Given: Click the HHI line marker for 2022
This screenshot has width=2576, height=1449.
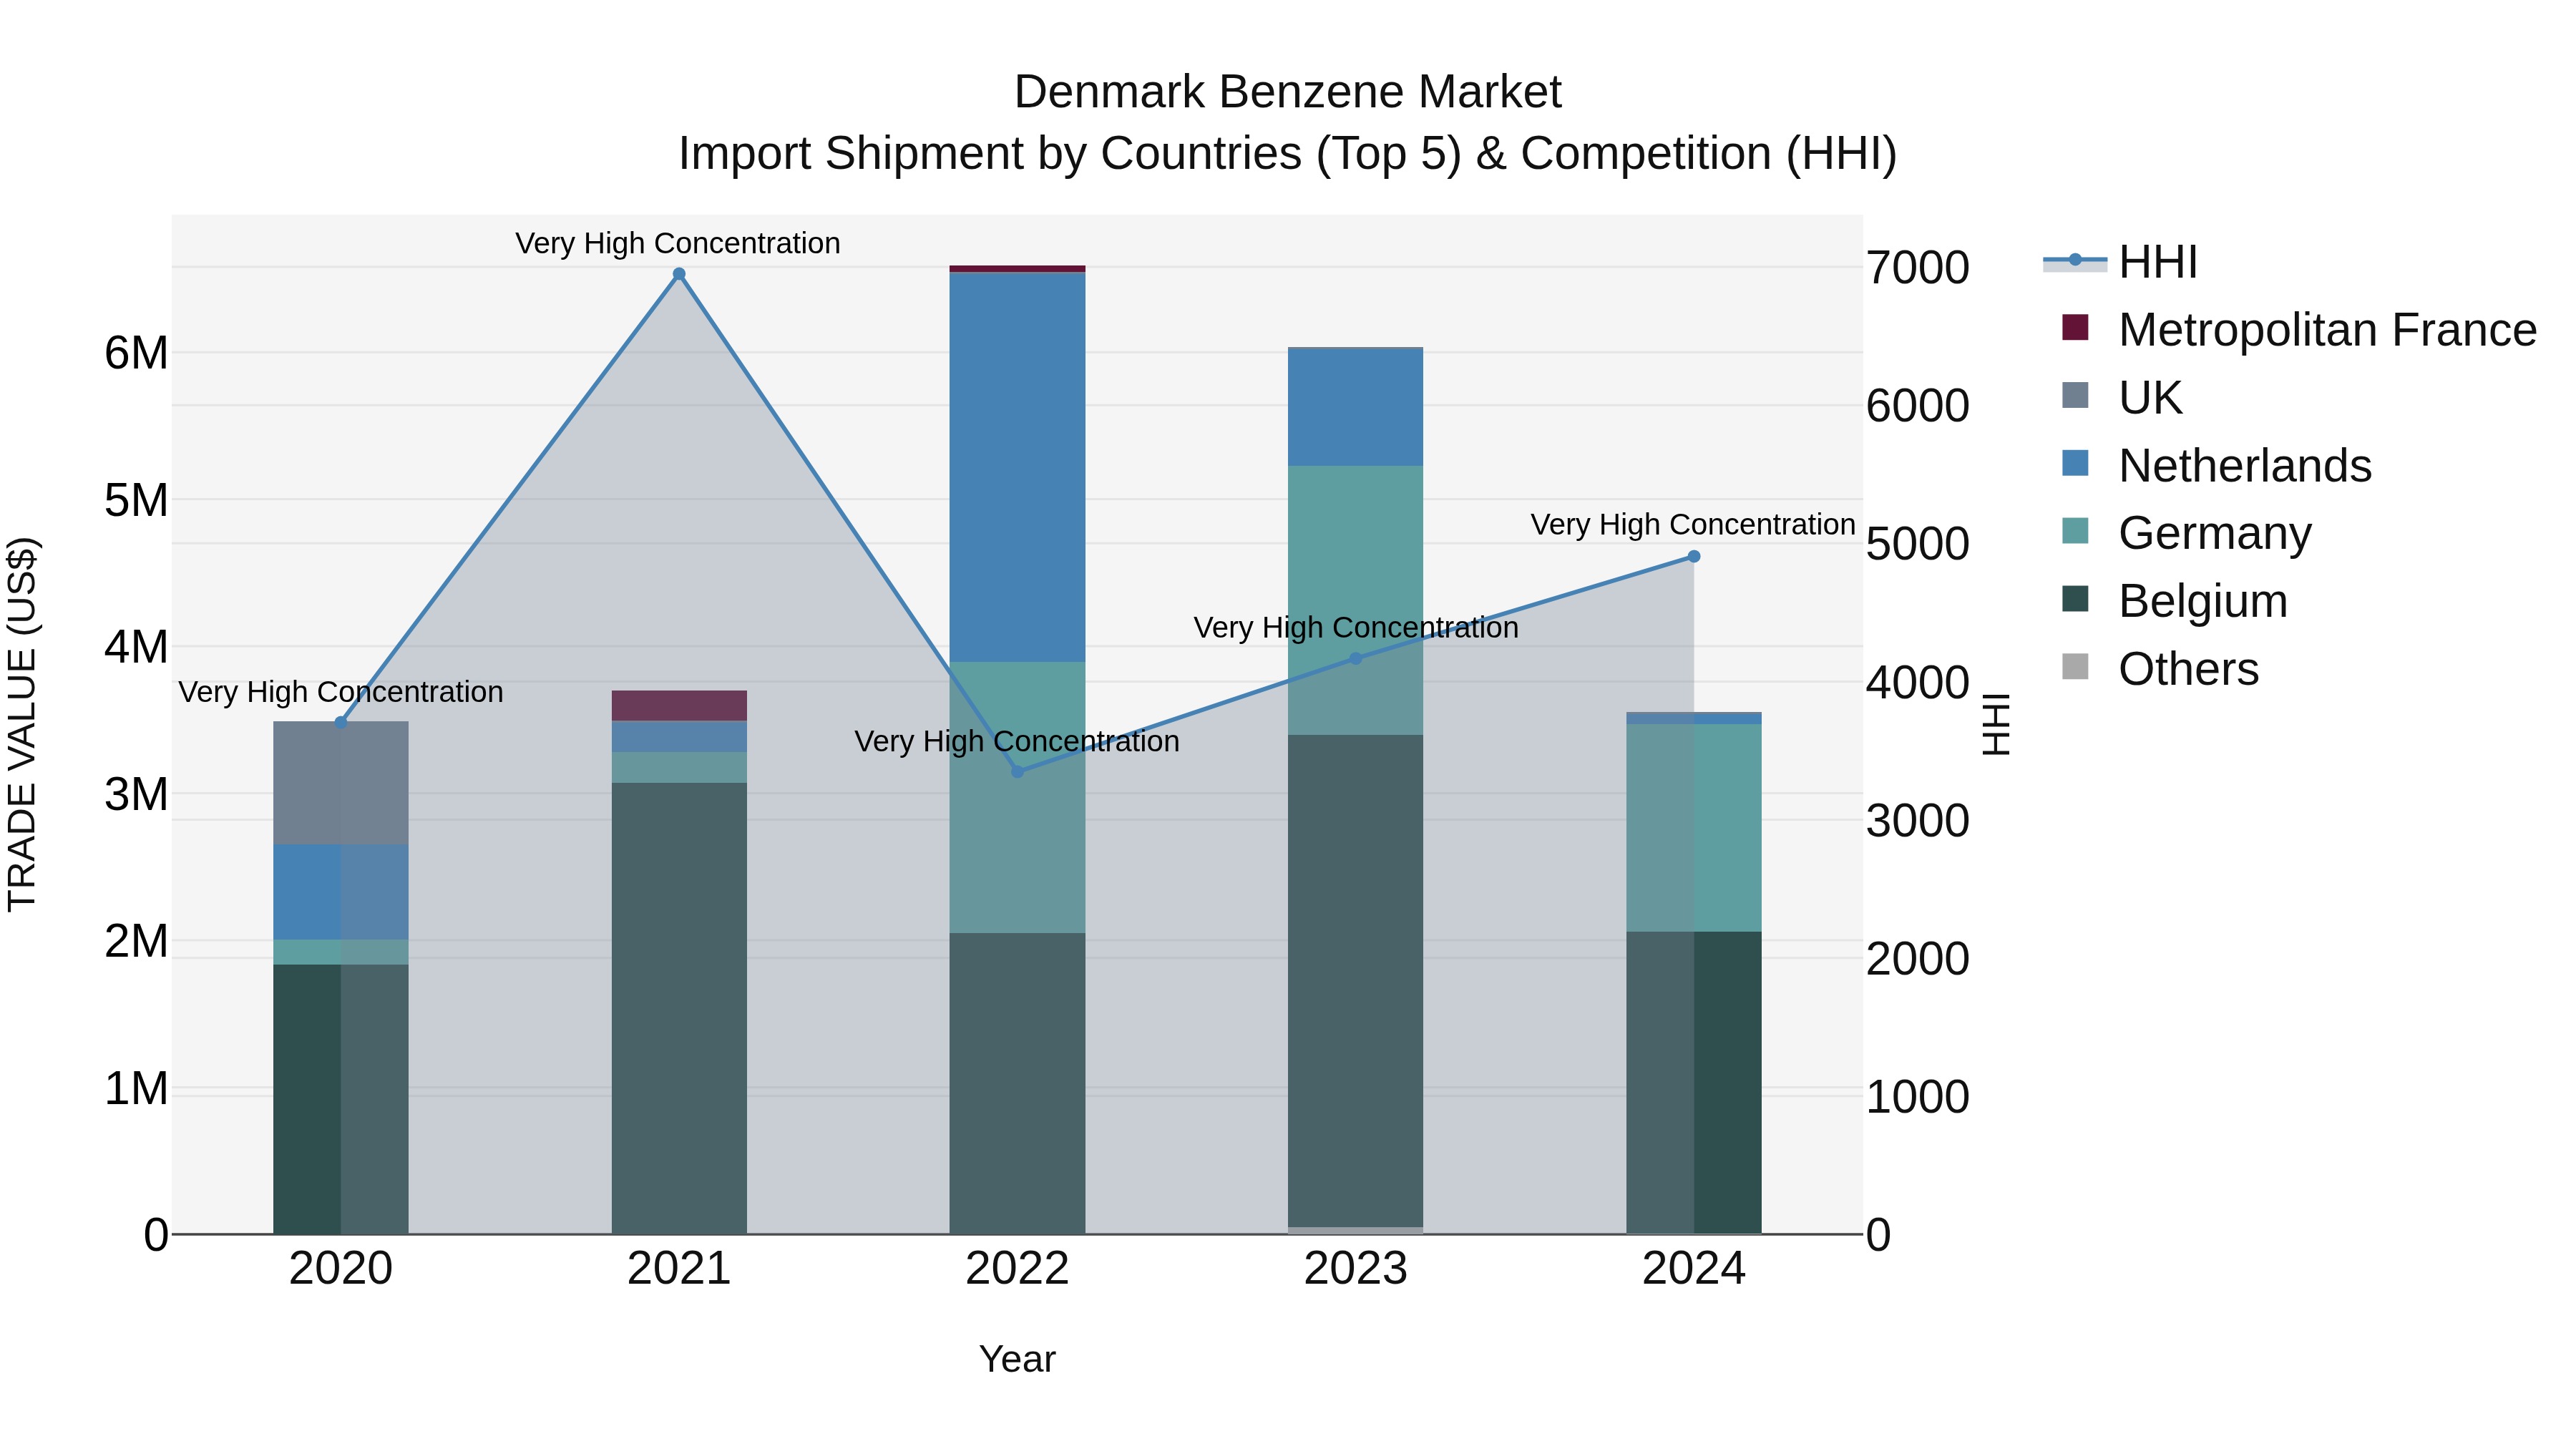Looking at the screenshot, I should (x=1017, y=771).
